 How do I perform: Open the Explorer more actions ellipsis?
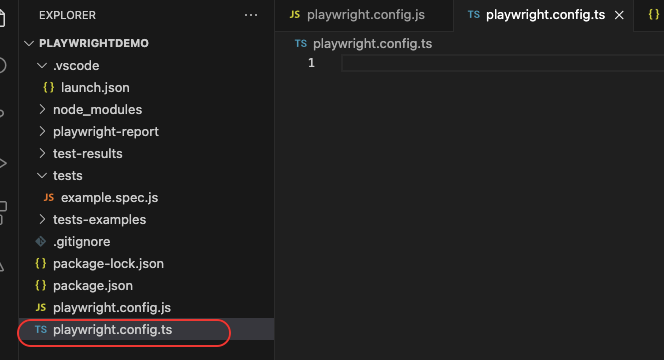point(251,15)
